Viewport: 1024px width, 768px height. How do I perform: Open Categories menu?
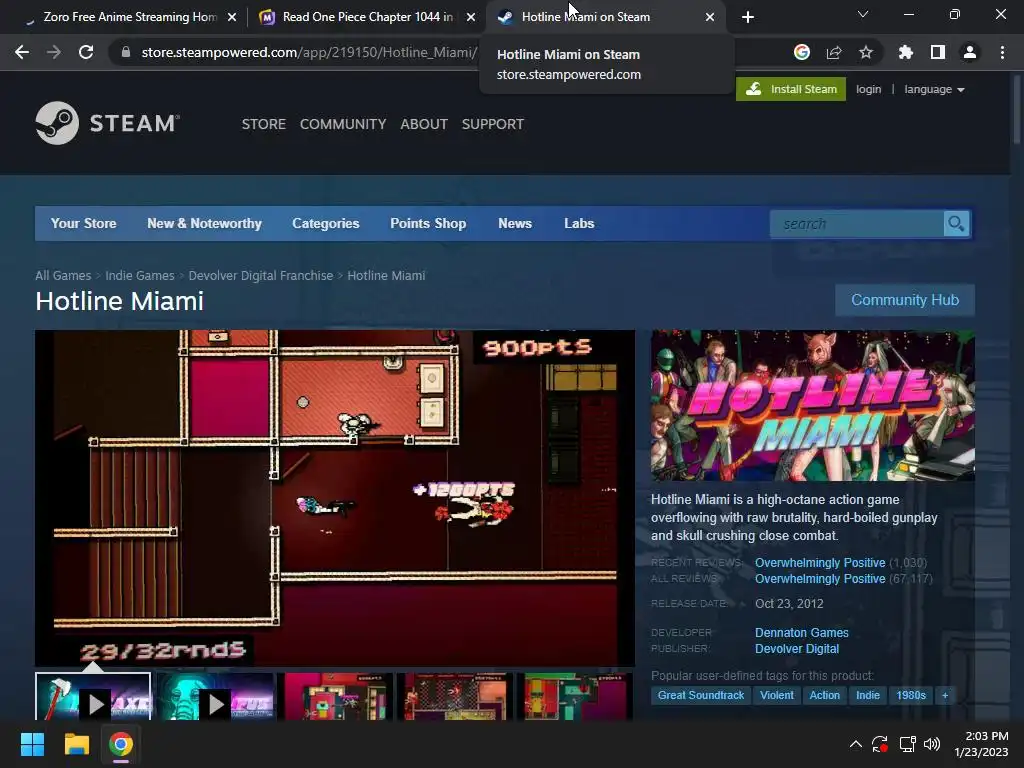(x=326, y=223)
